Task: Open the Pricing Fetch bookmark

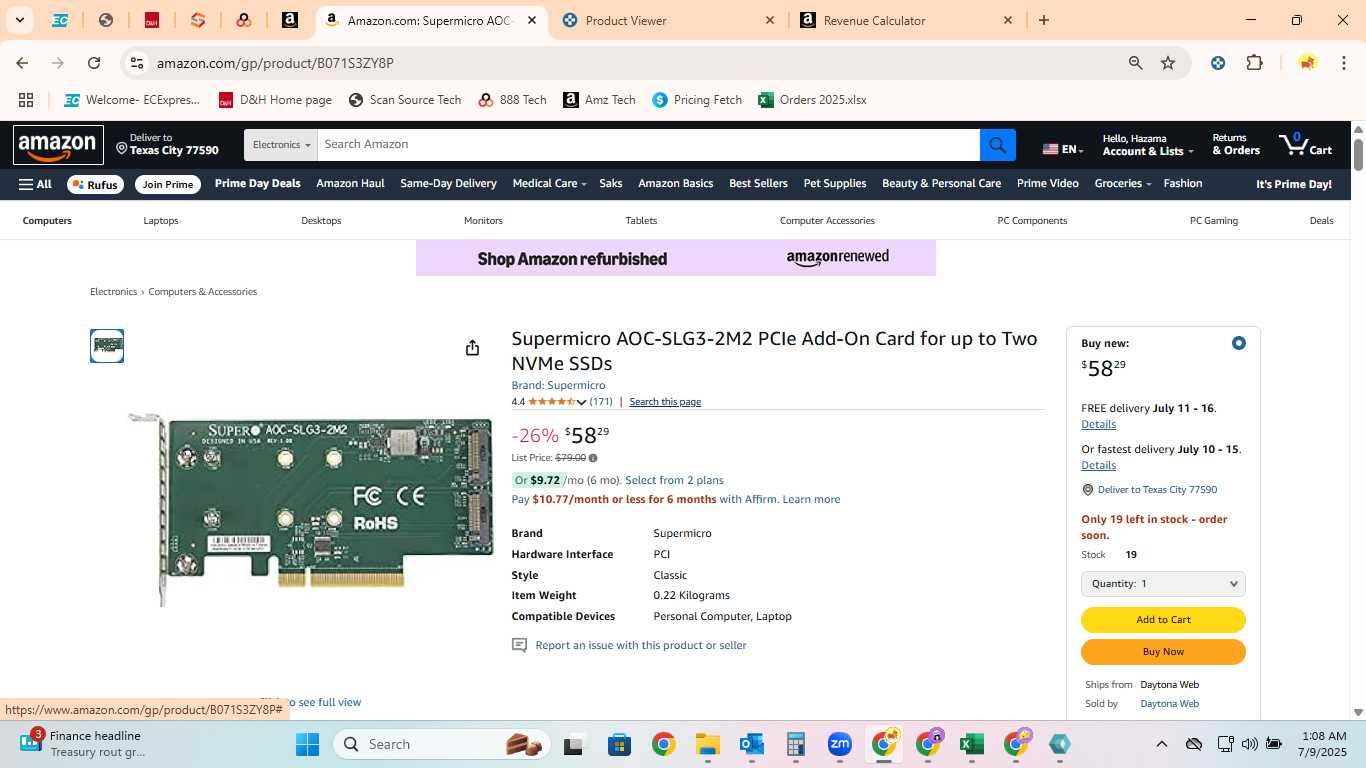Action: coord(697,100)
